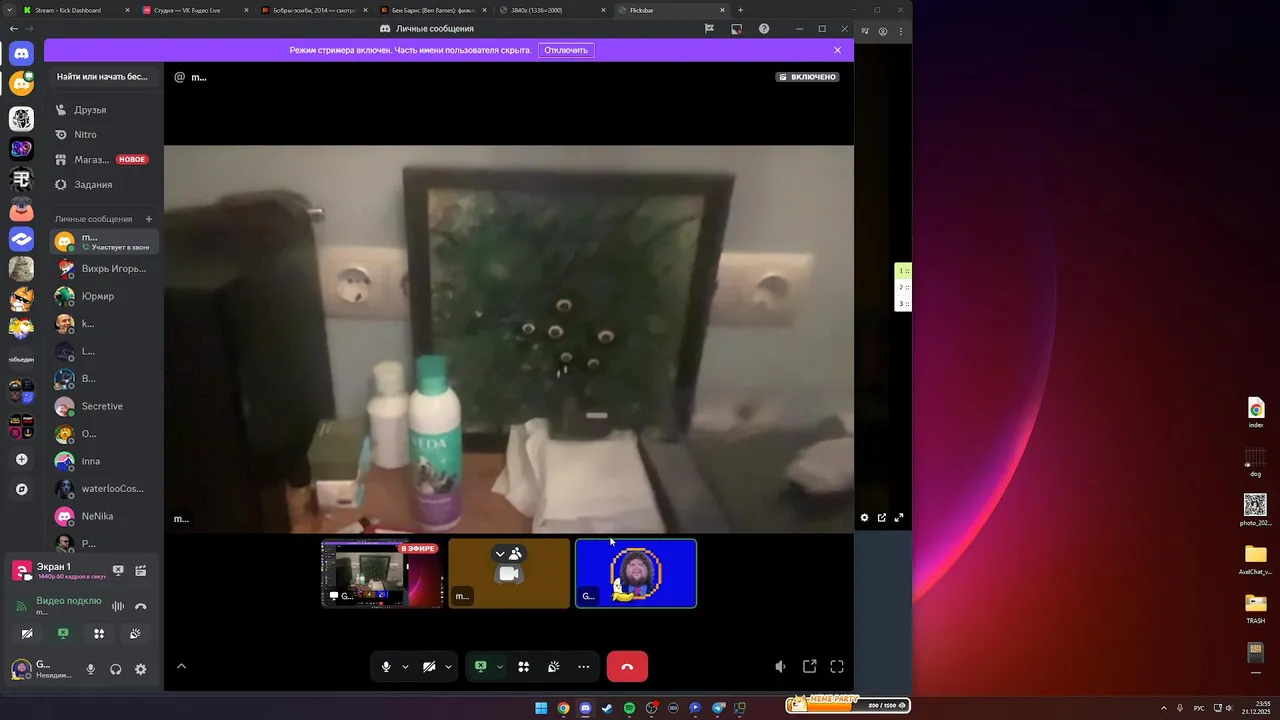Expand camera options arrow in call bar

coord(448,666)
